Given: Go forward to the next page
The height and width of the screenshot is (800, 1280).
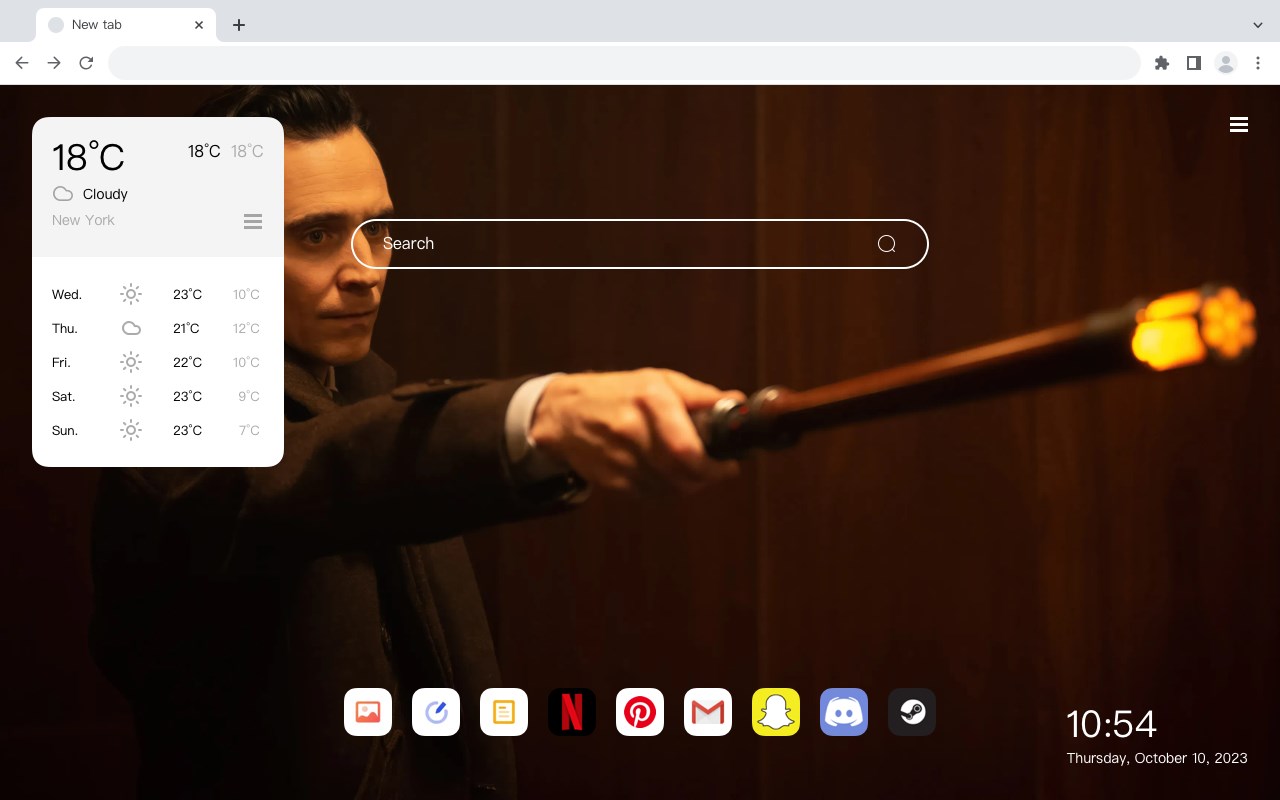Looking at the screenshot, I should click(54, 63).
